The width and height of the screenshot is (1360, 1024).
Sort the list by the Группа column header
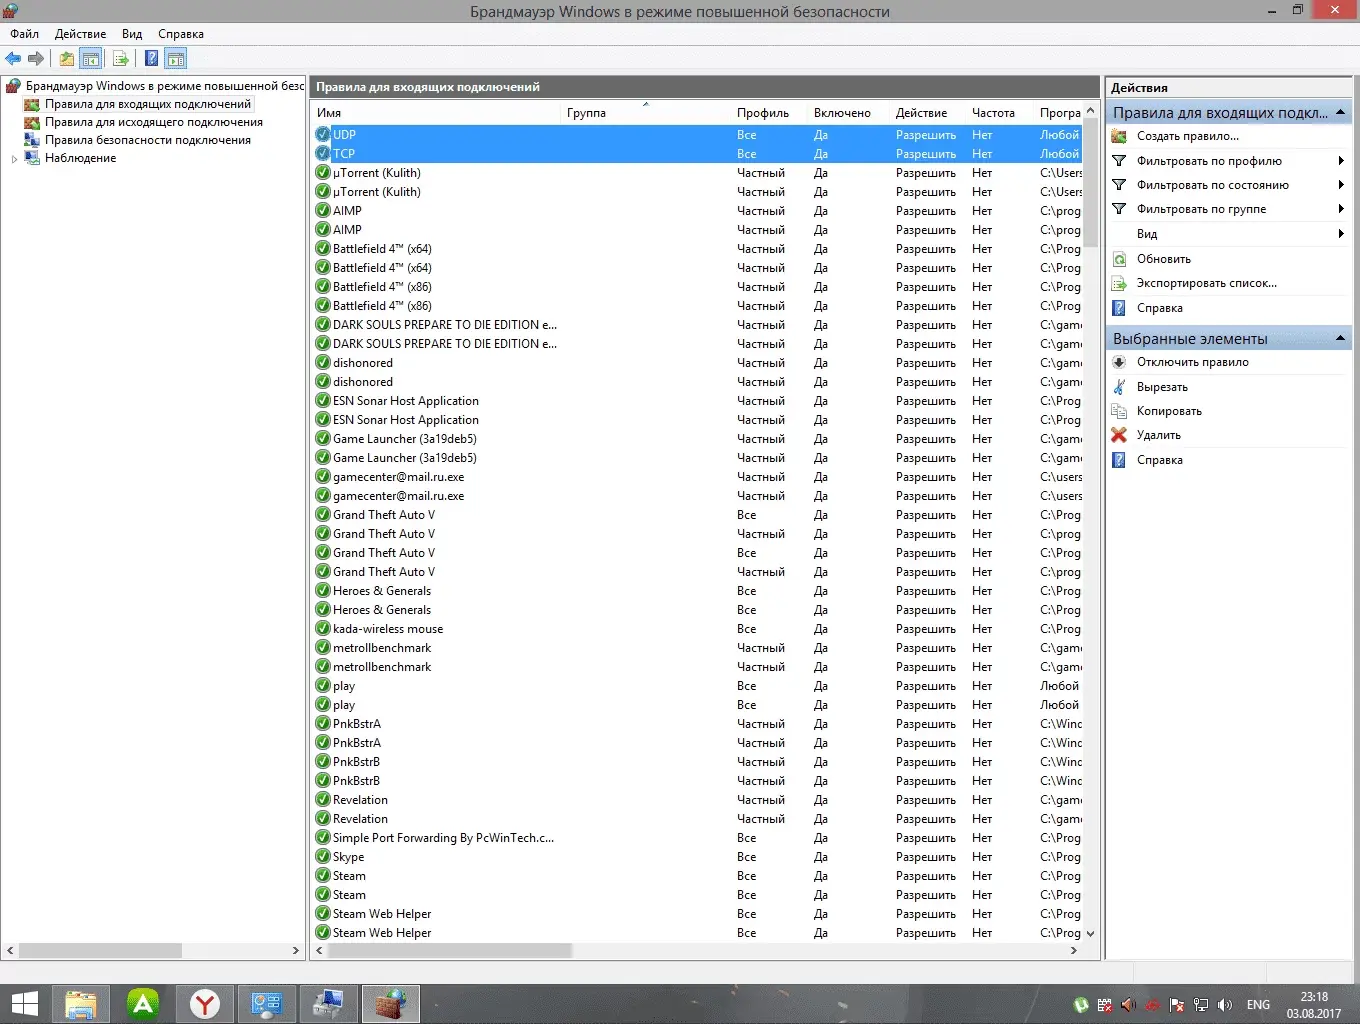[646, 113]
